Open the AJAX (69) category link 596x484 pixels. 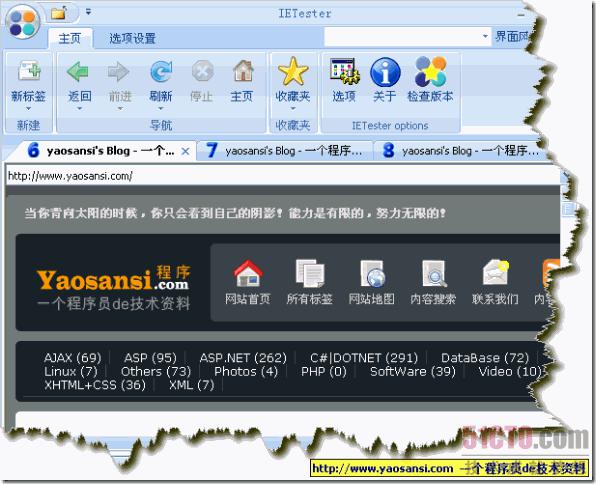[73, 358]
